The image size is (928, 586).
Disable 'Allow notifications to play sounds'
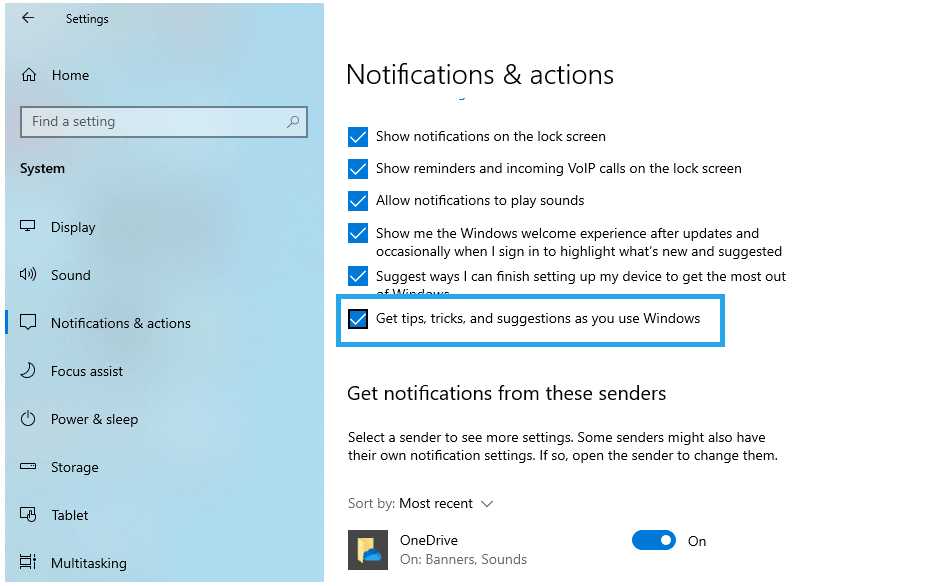358,200
